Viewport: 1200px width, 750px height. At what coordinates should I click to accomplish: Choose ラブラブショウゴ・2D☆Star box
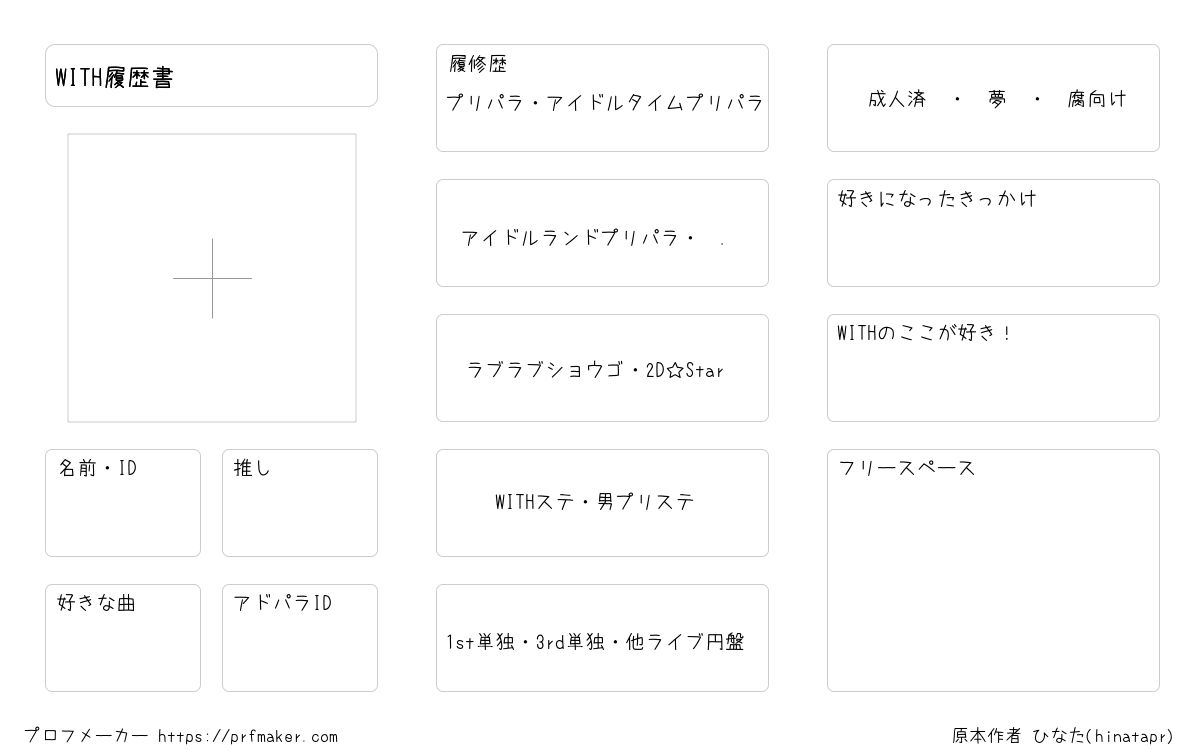[602, 368]
